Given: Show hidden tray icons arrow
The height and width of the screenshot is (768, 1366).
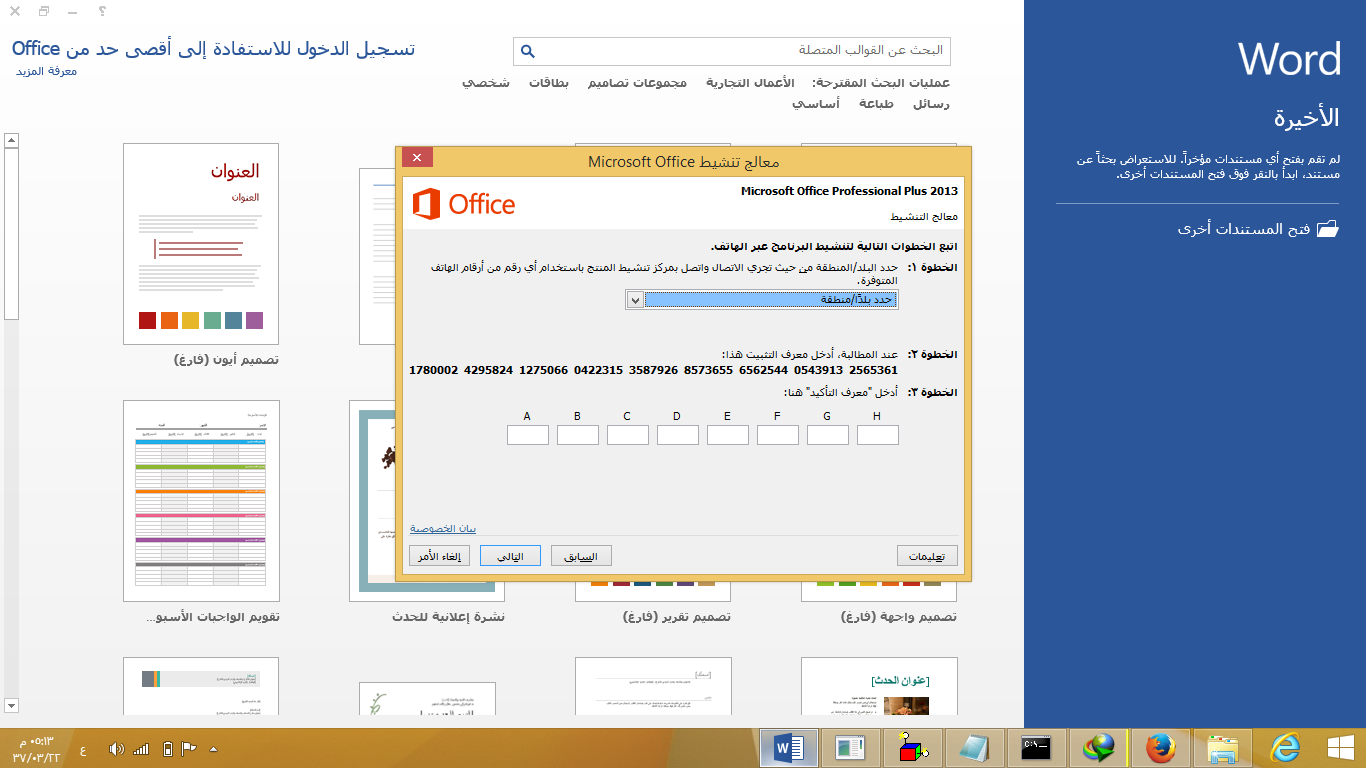Looking at the screenshot, I should coord(213,749).
